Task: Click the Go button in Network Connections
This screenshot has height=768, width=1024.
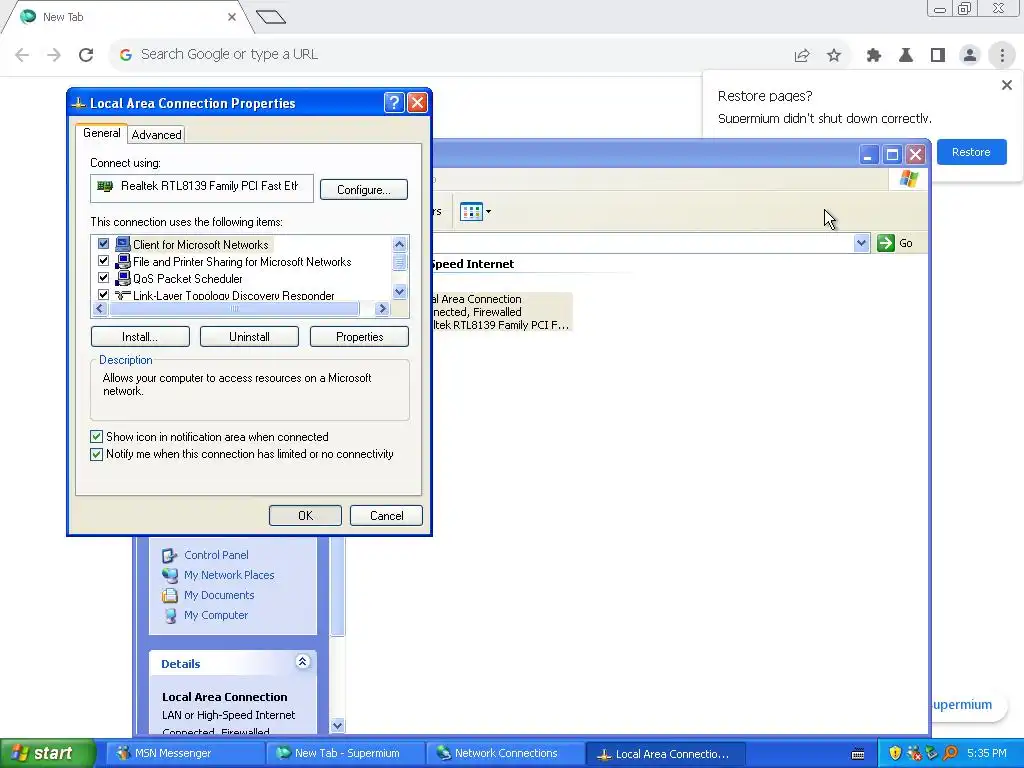Action: [x=895, y=243]
